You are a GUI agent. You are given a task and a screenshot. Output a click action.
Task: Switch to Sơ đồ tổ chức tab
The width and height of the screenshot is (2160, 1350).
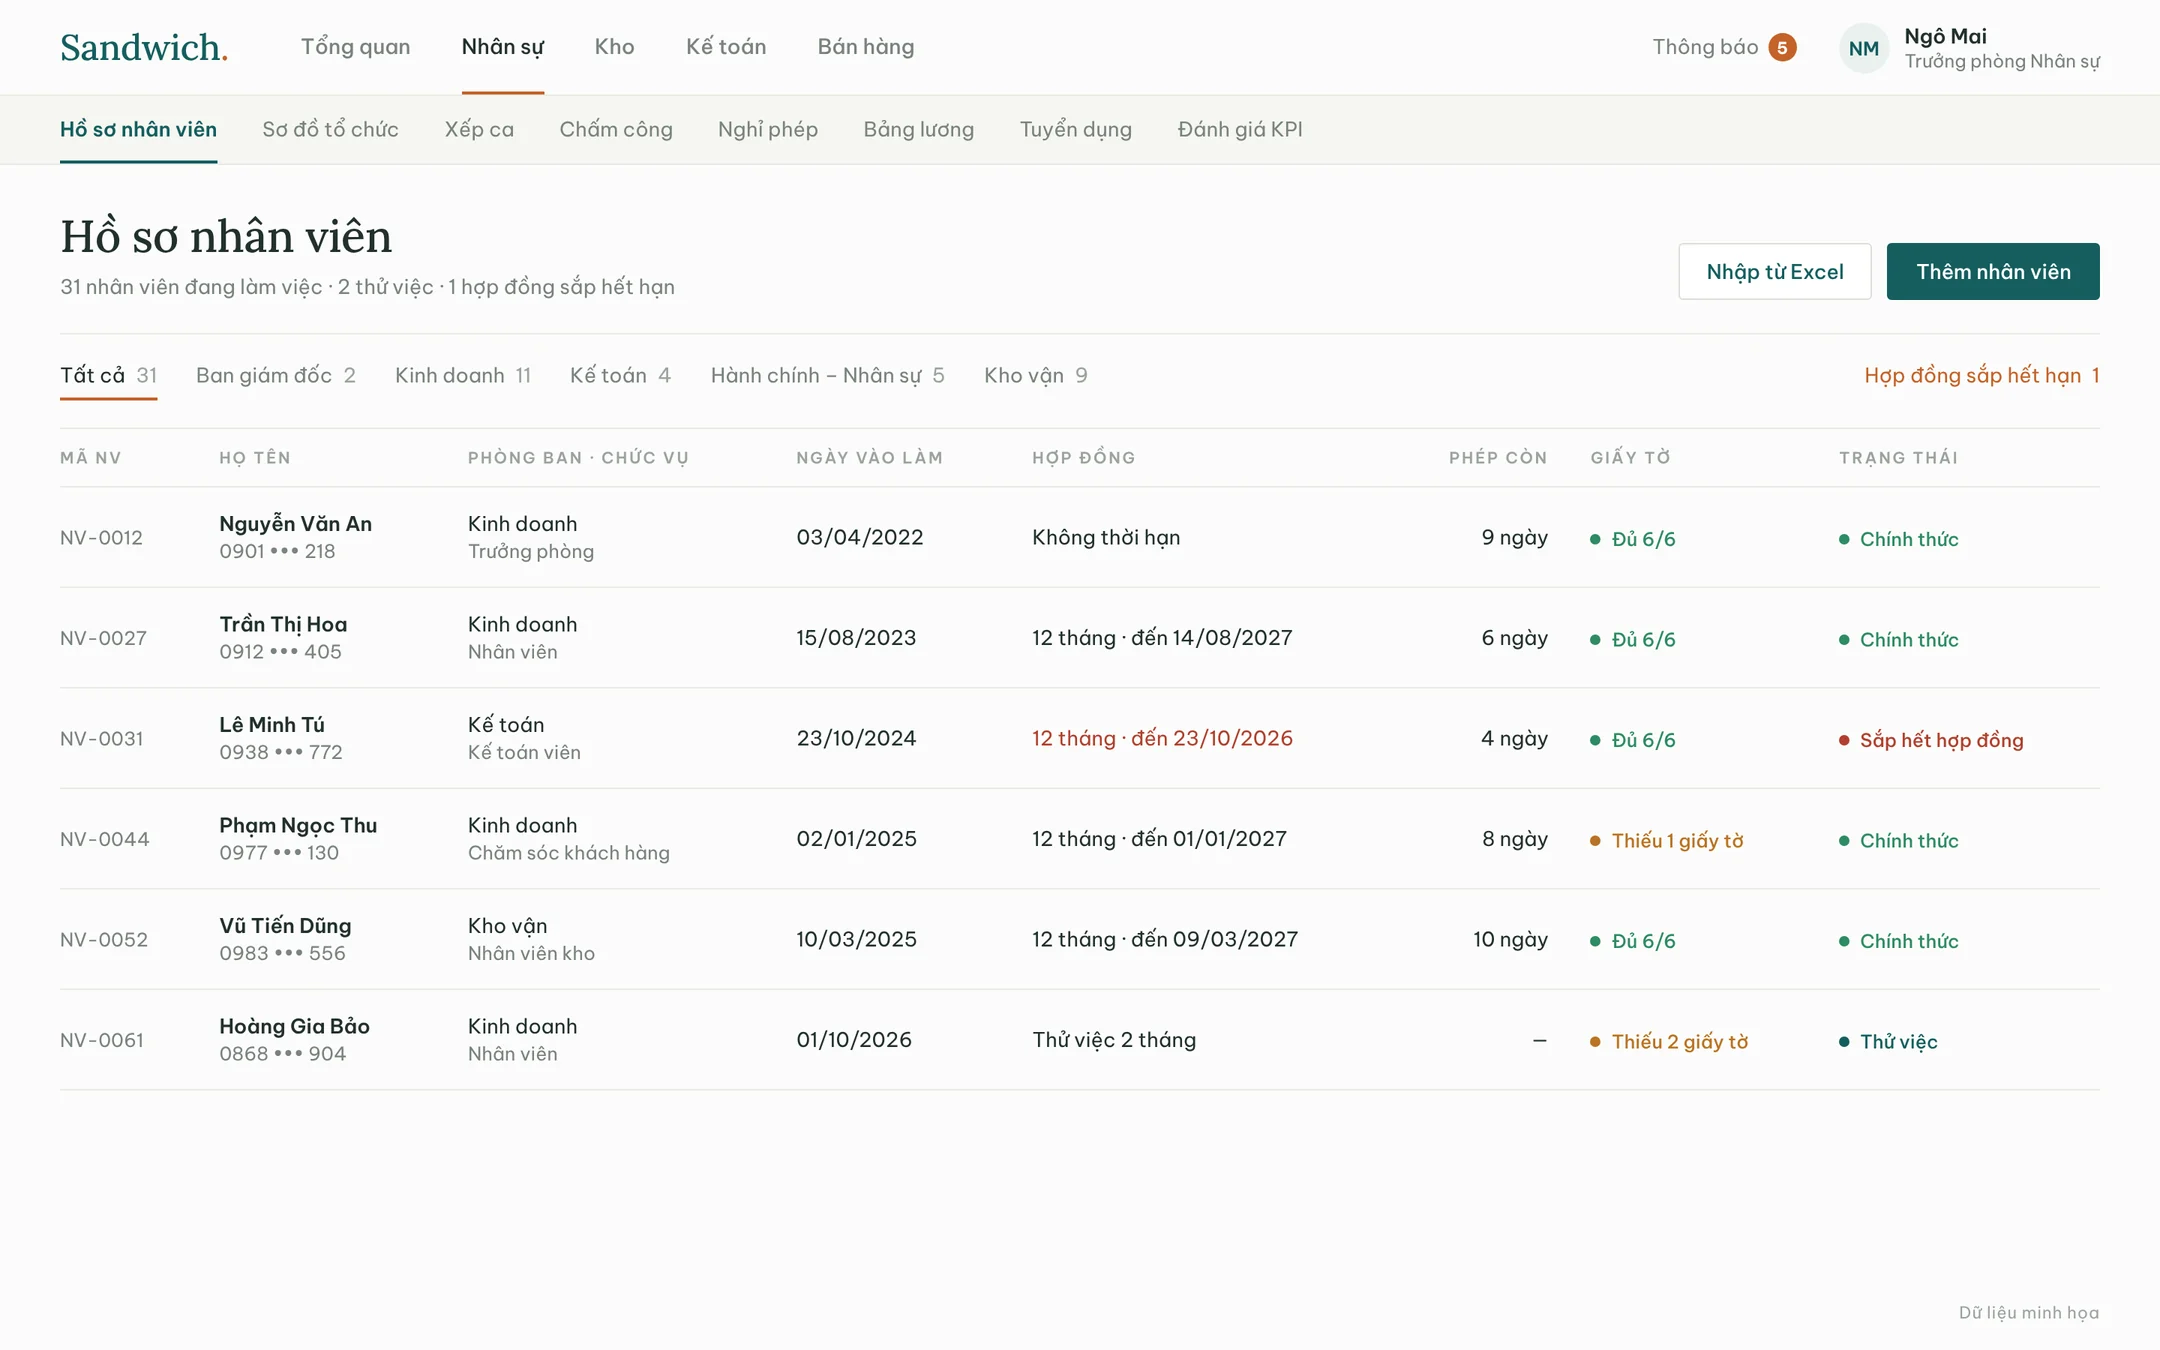tap(330, 129)
